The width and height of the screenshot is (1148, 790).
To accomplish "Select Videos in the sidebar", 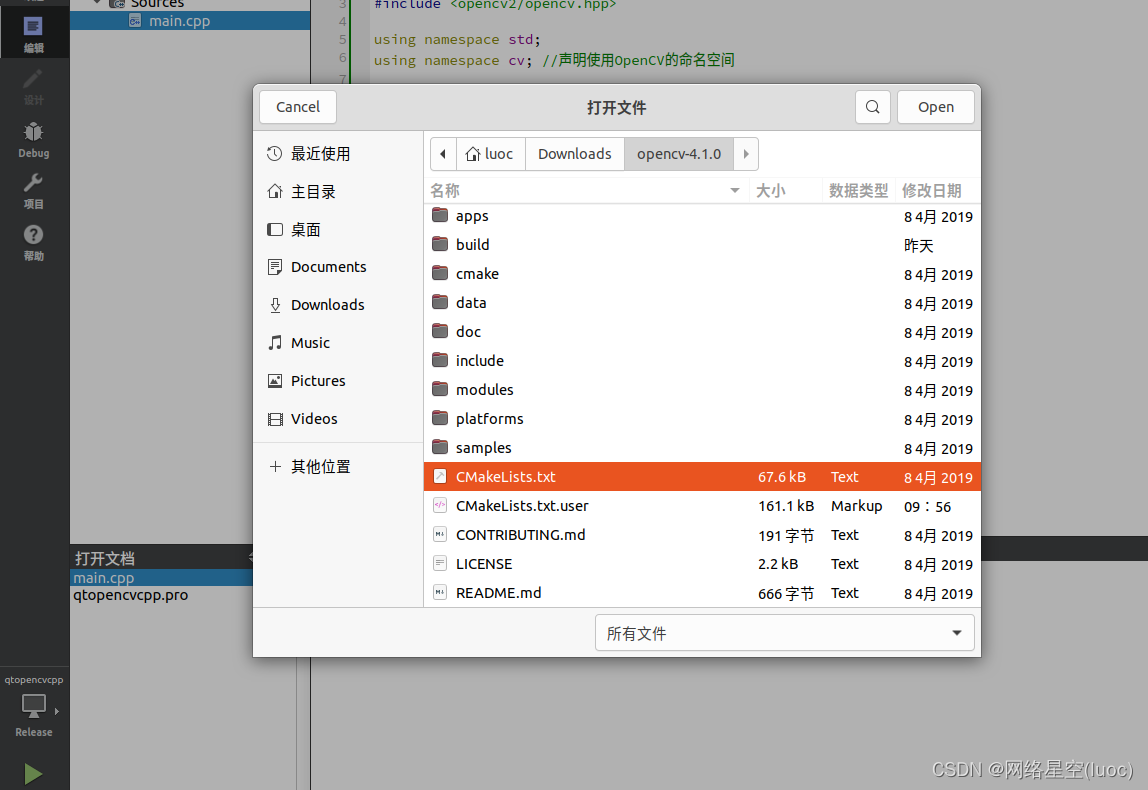I will point(338,420).
